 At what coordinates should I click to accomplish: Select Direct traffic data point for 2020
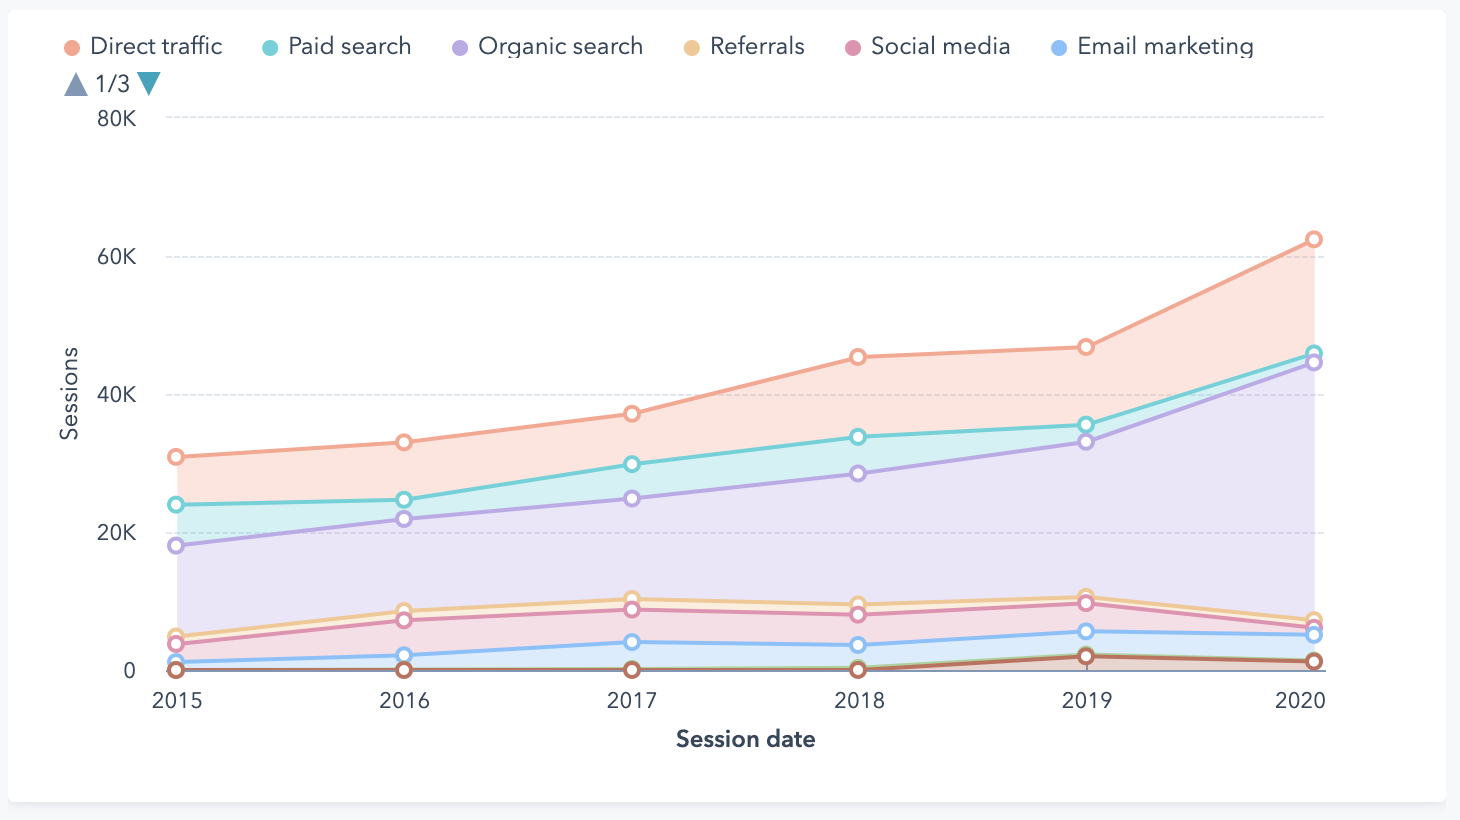click(1314, 239)
